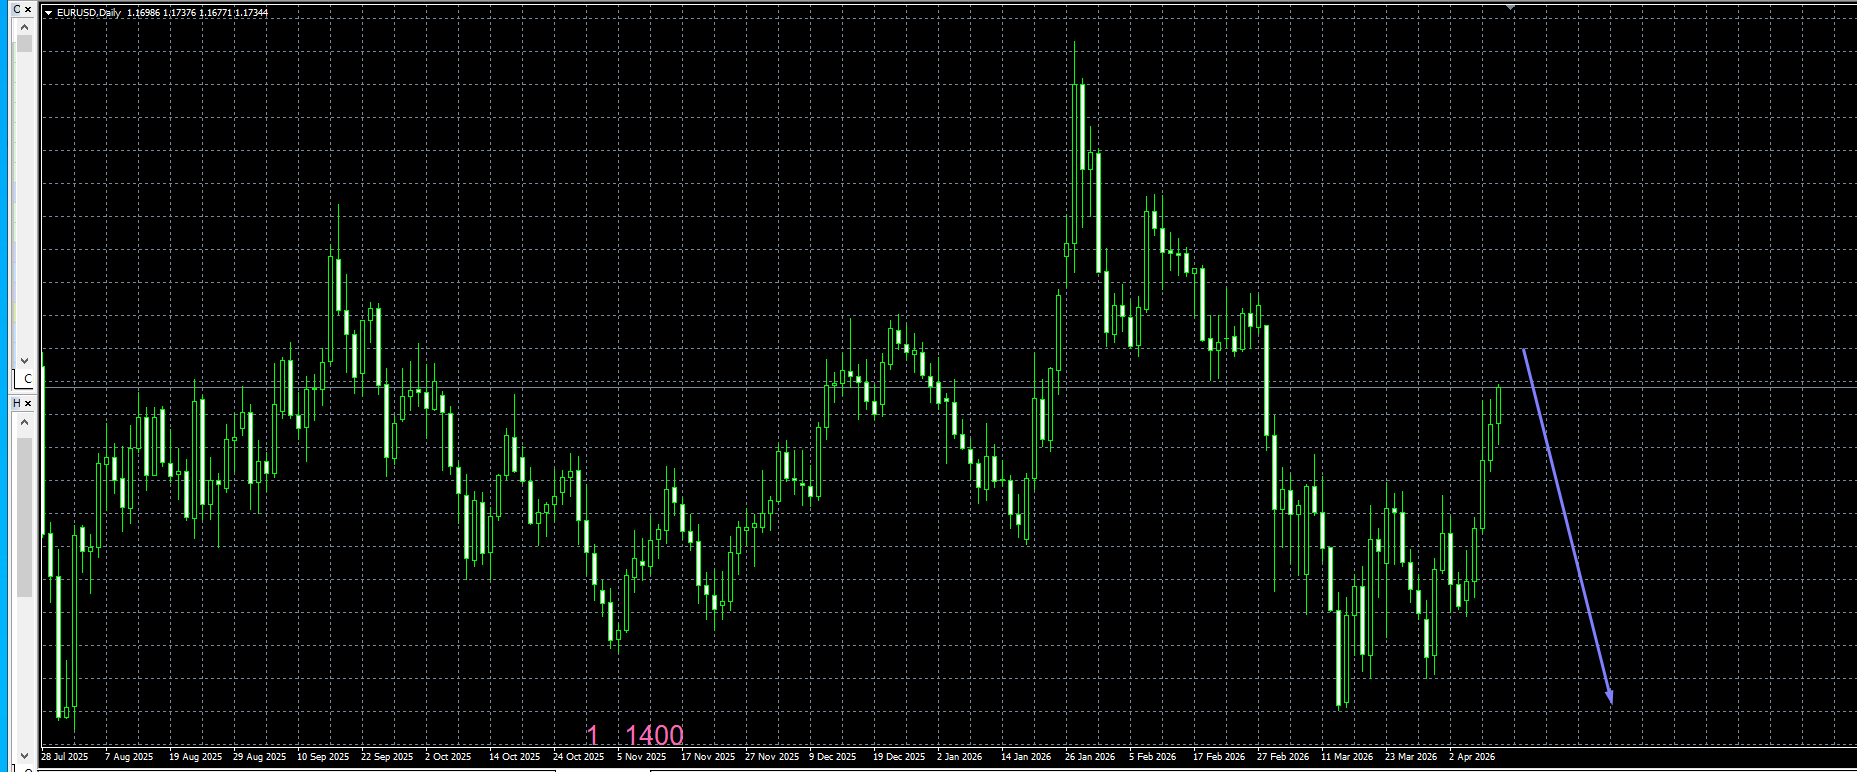This screenshot has width=1857, height=772.
Task: Click the '22 Sep 2025' date label
Action: [387, 757]
